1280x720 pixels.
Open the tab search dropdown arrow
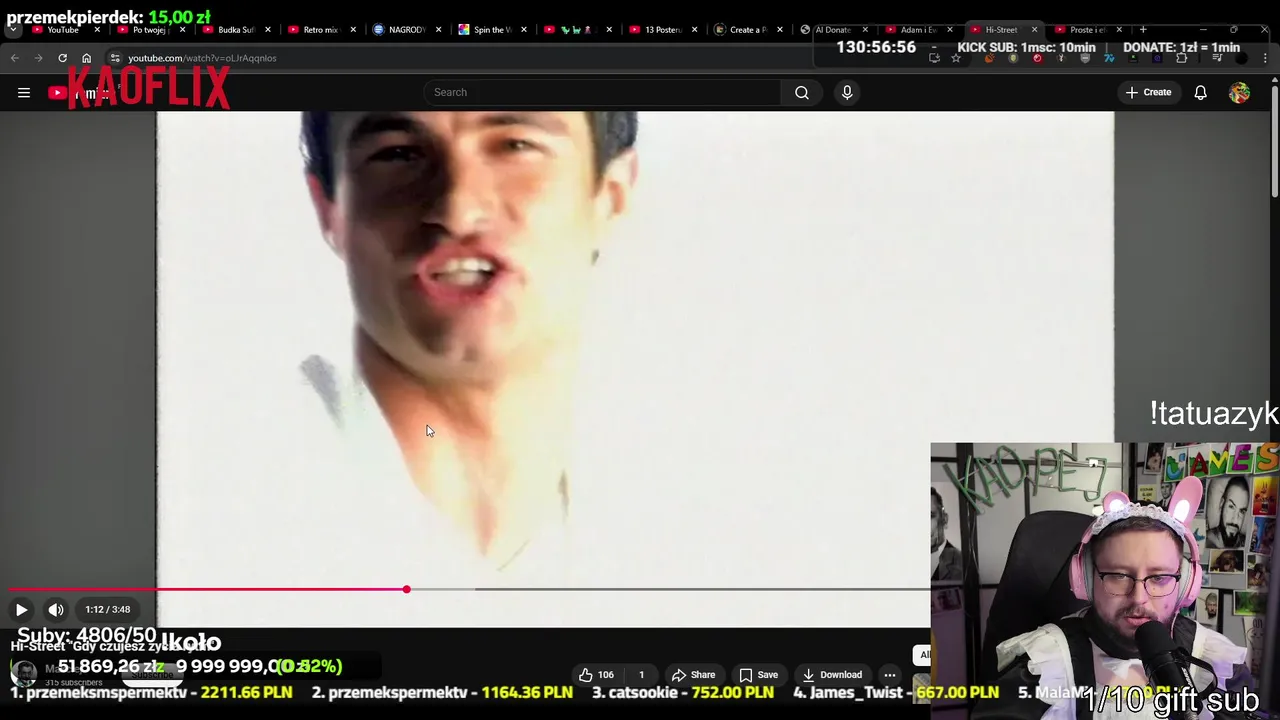13,30
